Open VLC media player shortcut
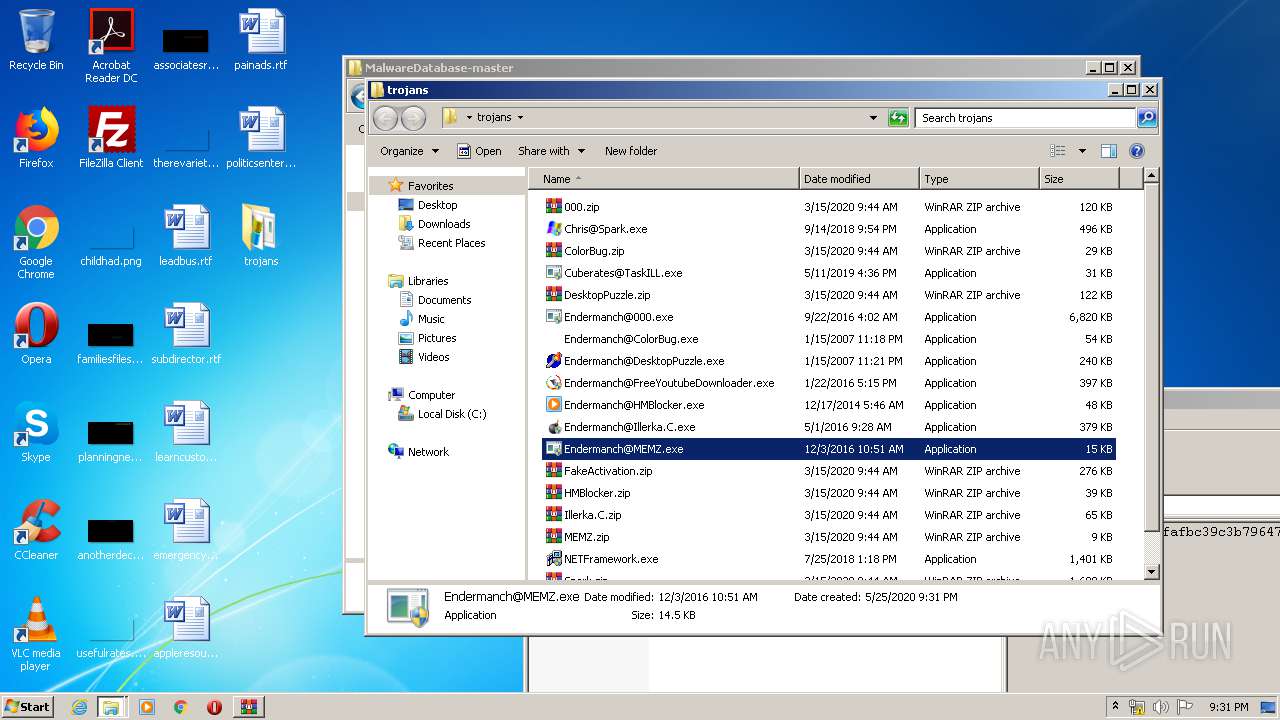 pos(36,634)
